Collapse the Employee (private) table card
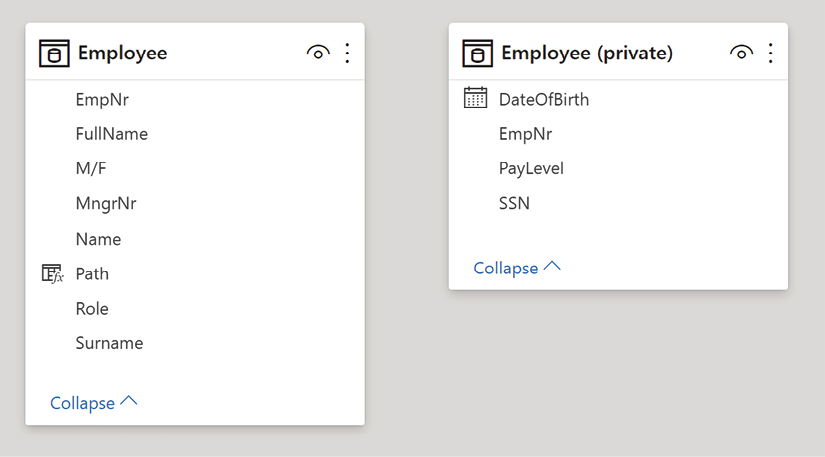The width and height of the screenshot is (825, 457). 517,268
